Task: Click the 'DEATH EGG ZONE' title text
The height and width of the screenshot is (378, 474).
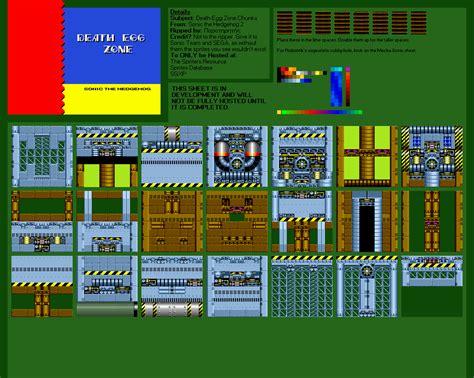Action: (x=111, y=44)
